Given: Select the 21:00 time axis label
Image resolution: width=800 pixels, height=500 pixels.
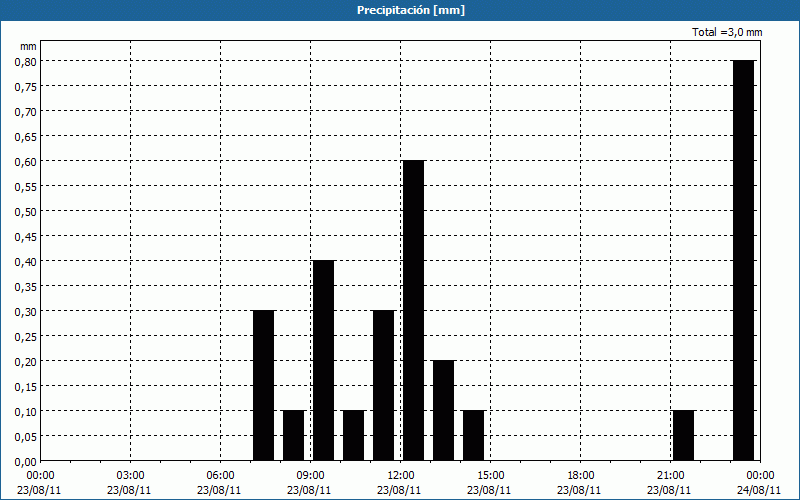Looking at the screenshot, I should tap(670, 476).
